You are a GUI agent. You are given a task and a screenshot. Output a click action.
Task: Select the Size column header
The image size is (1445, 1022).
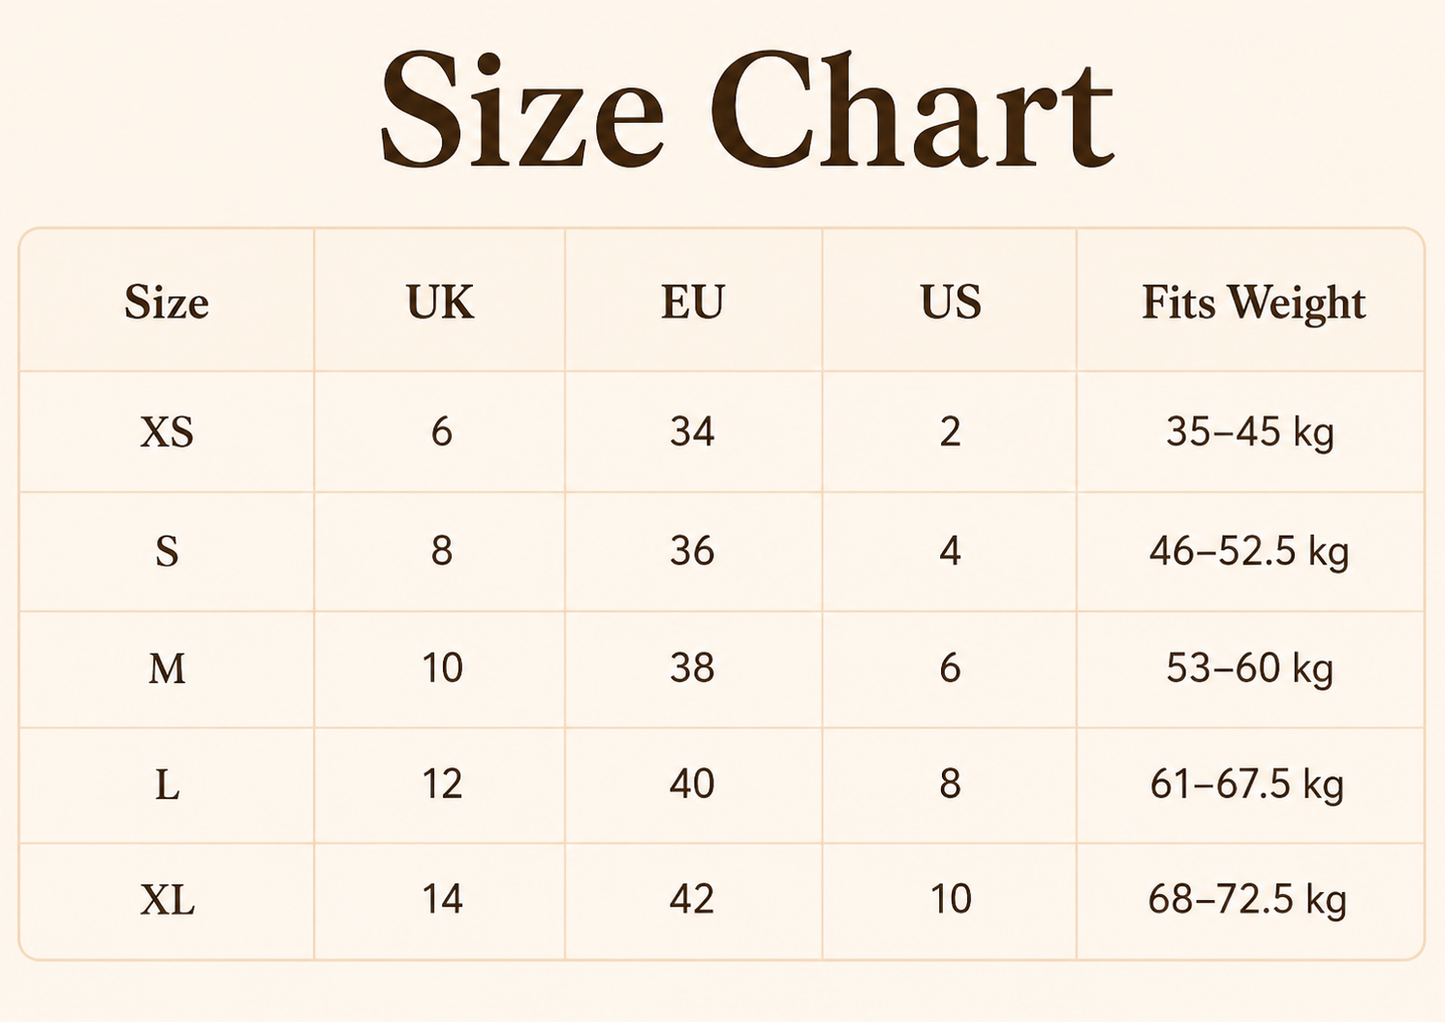(167, 302)
